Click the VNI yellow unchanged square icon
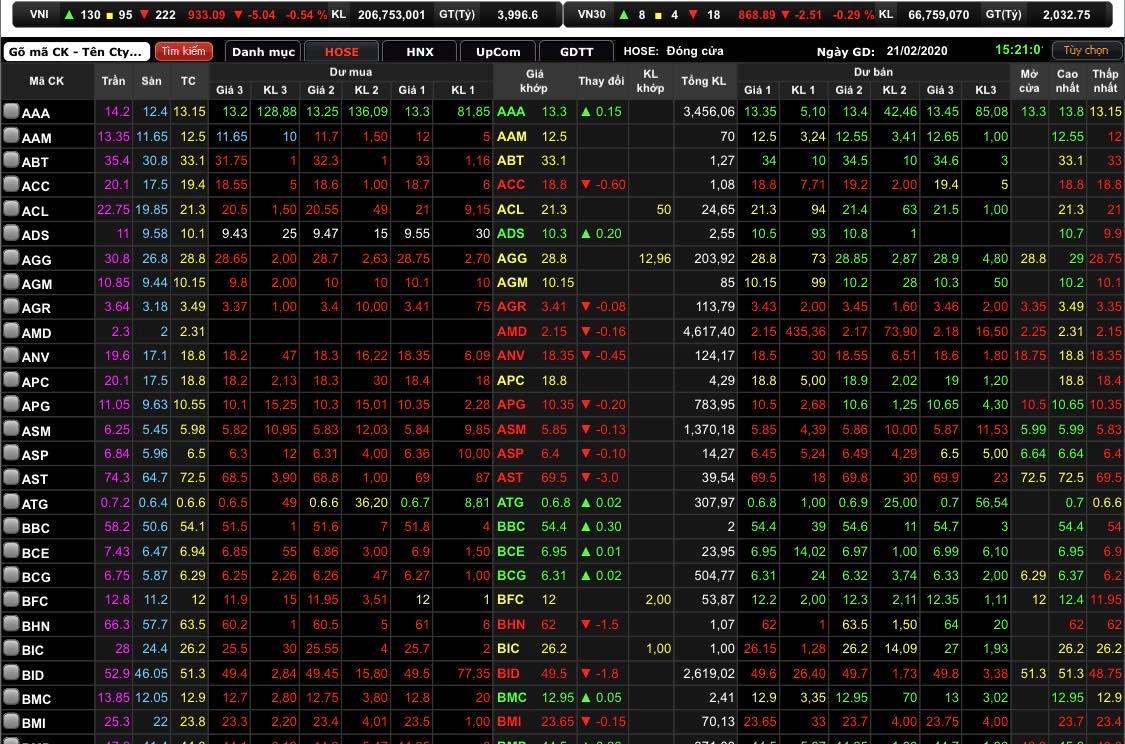This screenshot has width=1125, height=744. click(109, 15)
